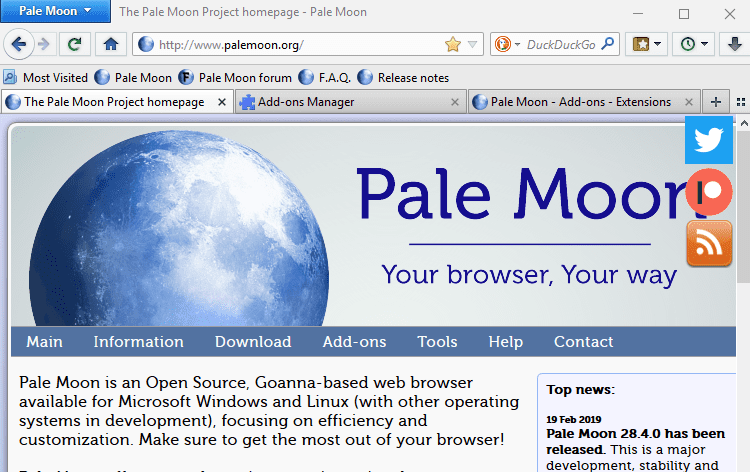Open the Release notes bookmark
Viewport: 750px width, 472px height.
pyautogui.click(x=403, y=77)
